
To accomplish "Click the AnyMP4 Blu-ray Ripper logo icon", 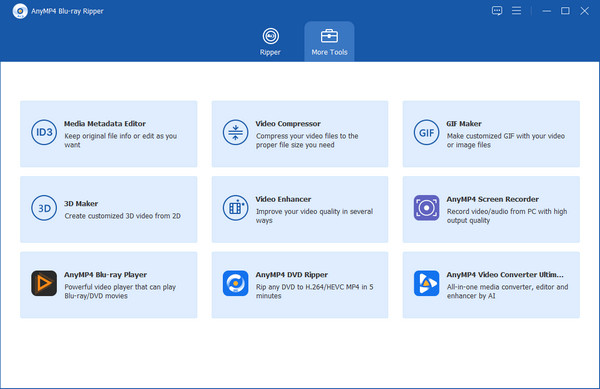I will (20, 11).
